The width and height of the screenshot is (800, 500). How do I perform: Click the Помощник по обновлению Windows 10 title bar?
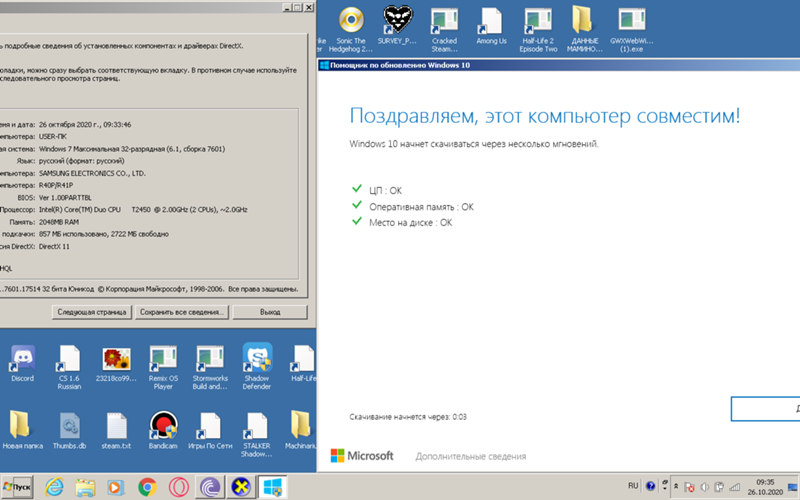(x=559, y=65)
